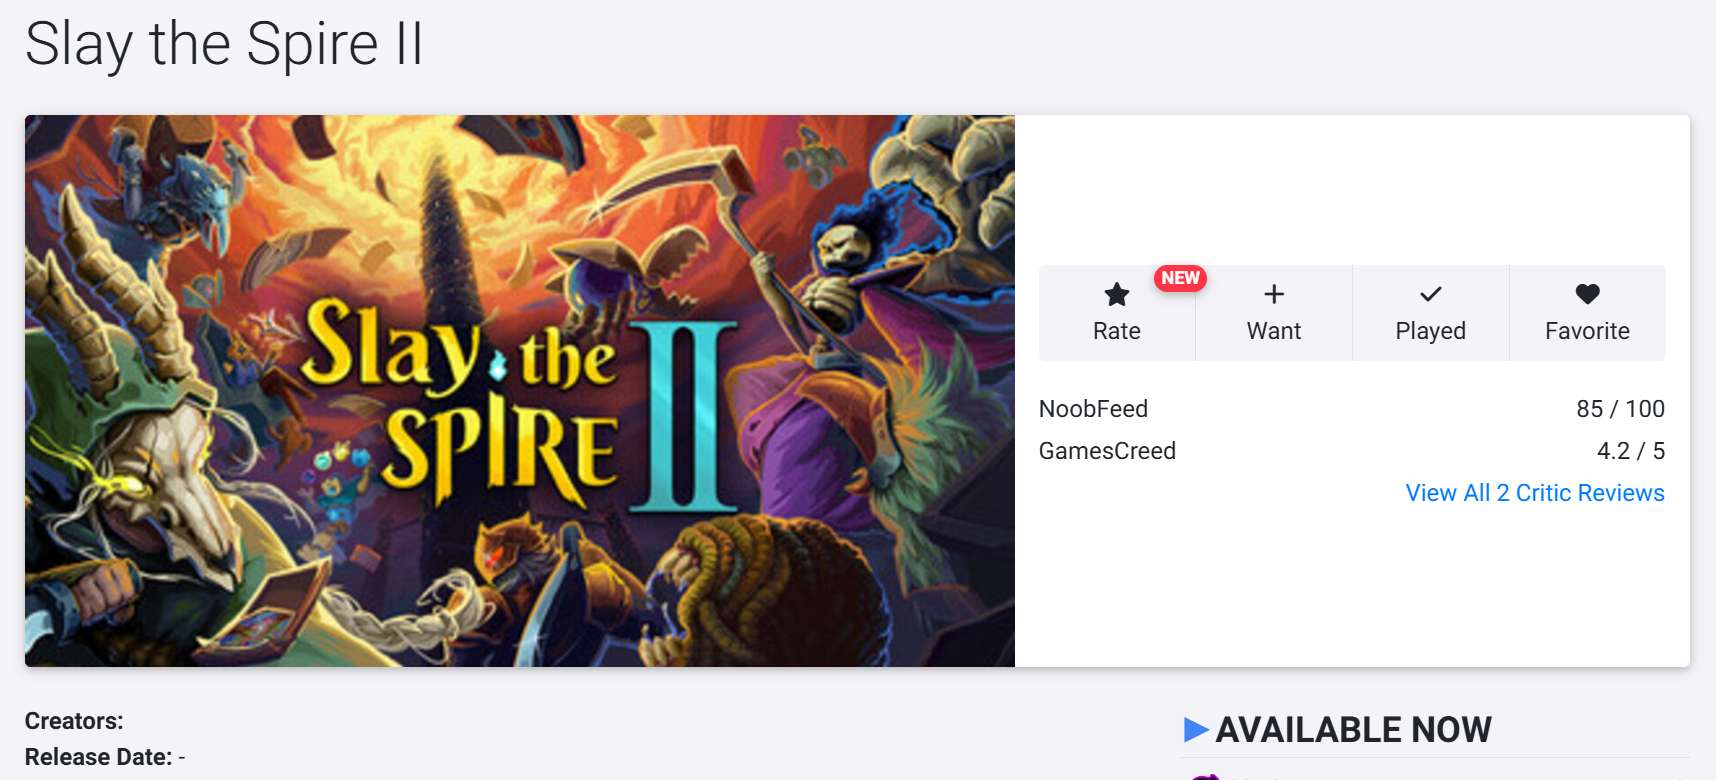Select the Rate label text
The height and width of the screenshot is (780, 1716).
[x=1116, y=331]
